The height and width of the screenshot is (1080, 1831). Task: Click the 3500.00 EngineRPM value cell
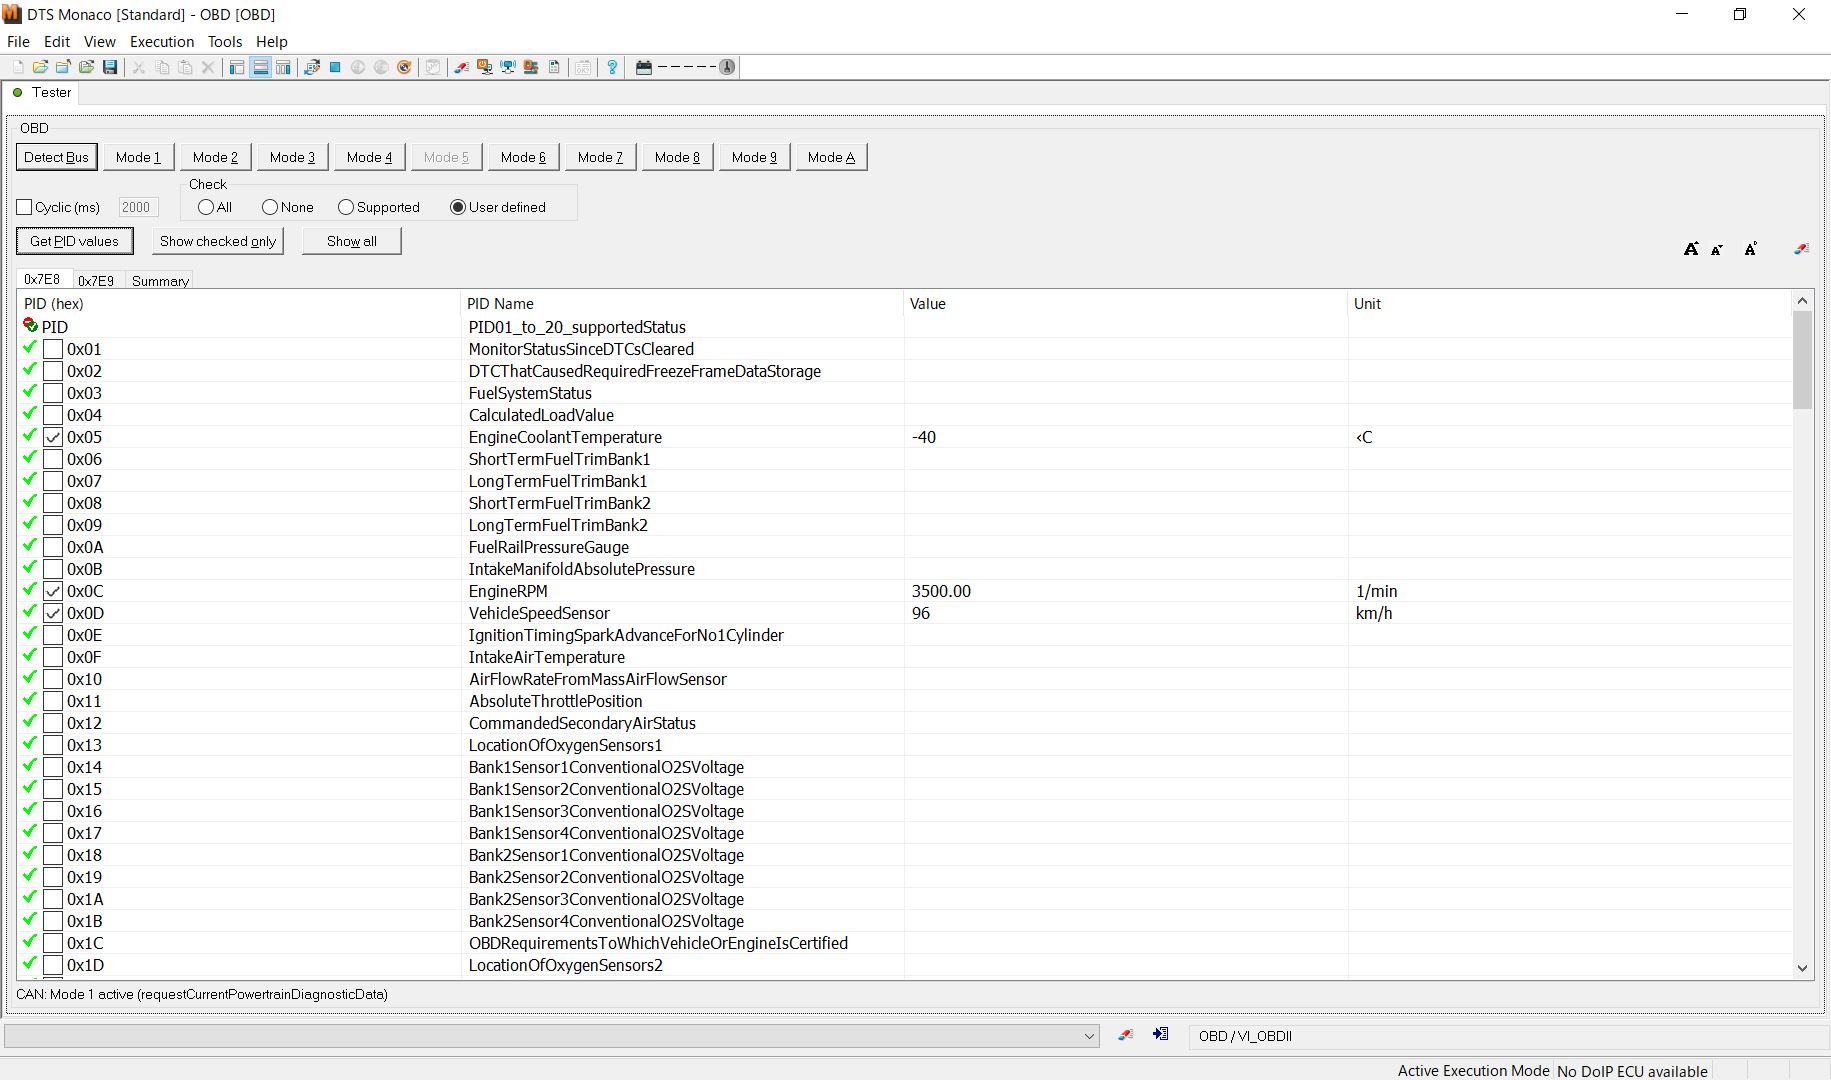click(x=1125, y=591)
